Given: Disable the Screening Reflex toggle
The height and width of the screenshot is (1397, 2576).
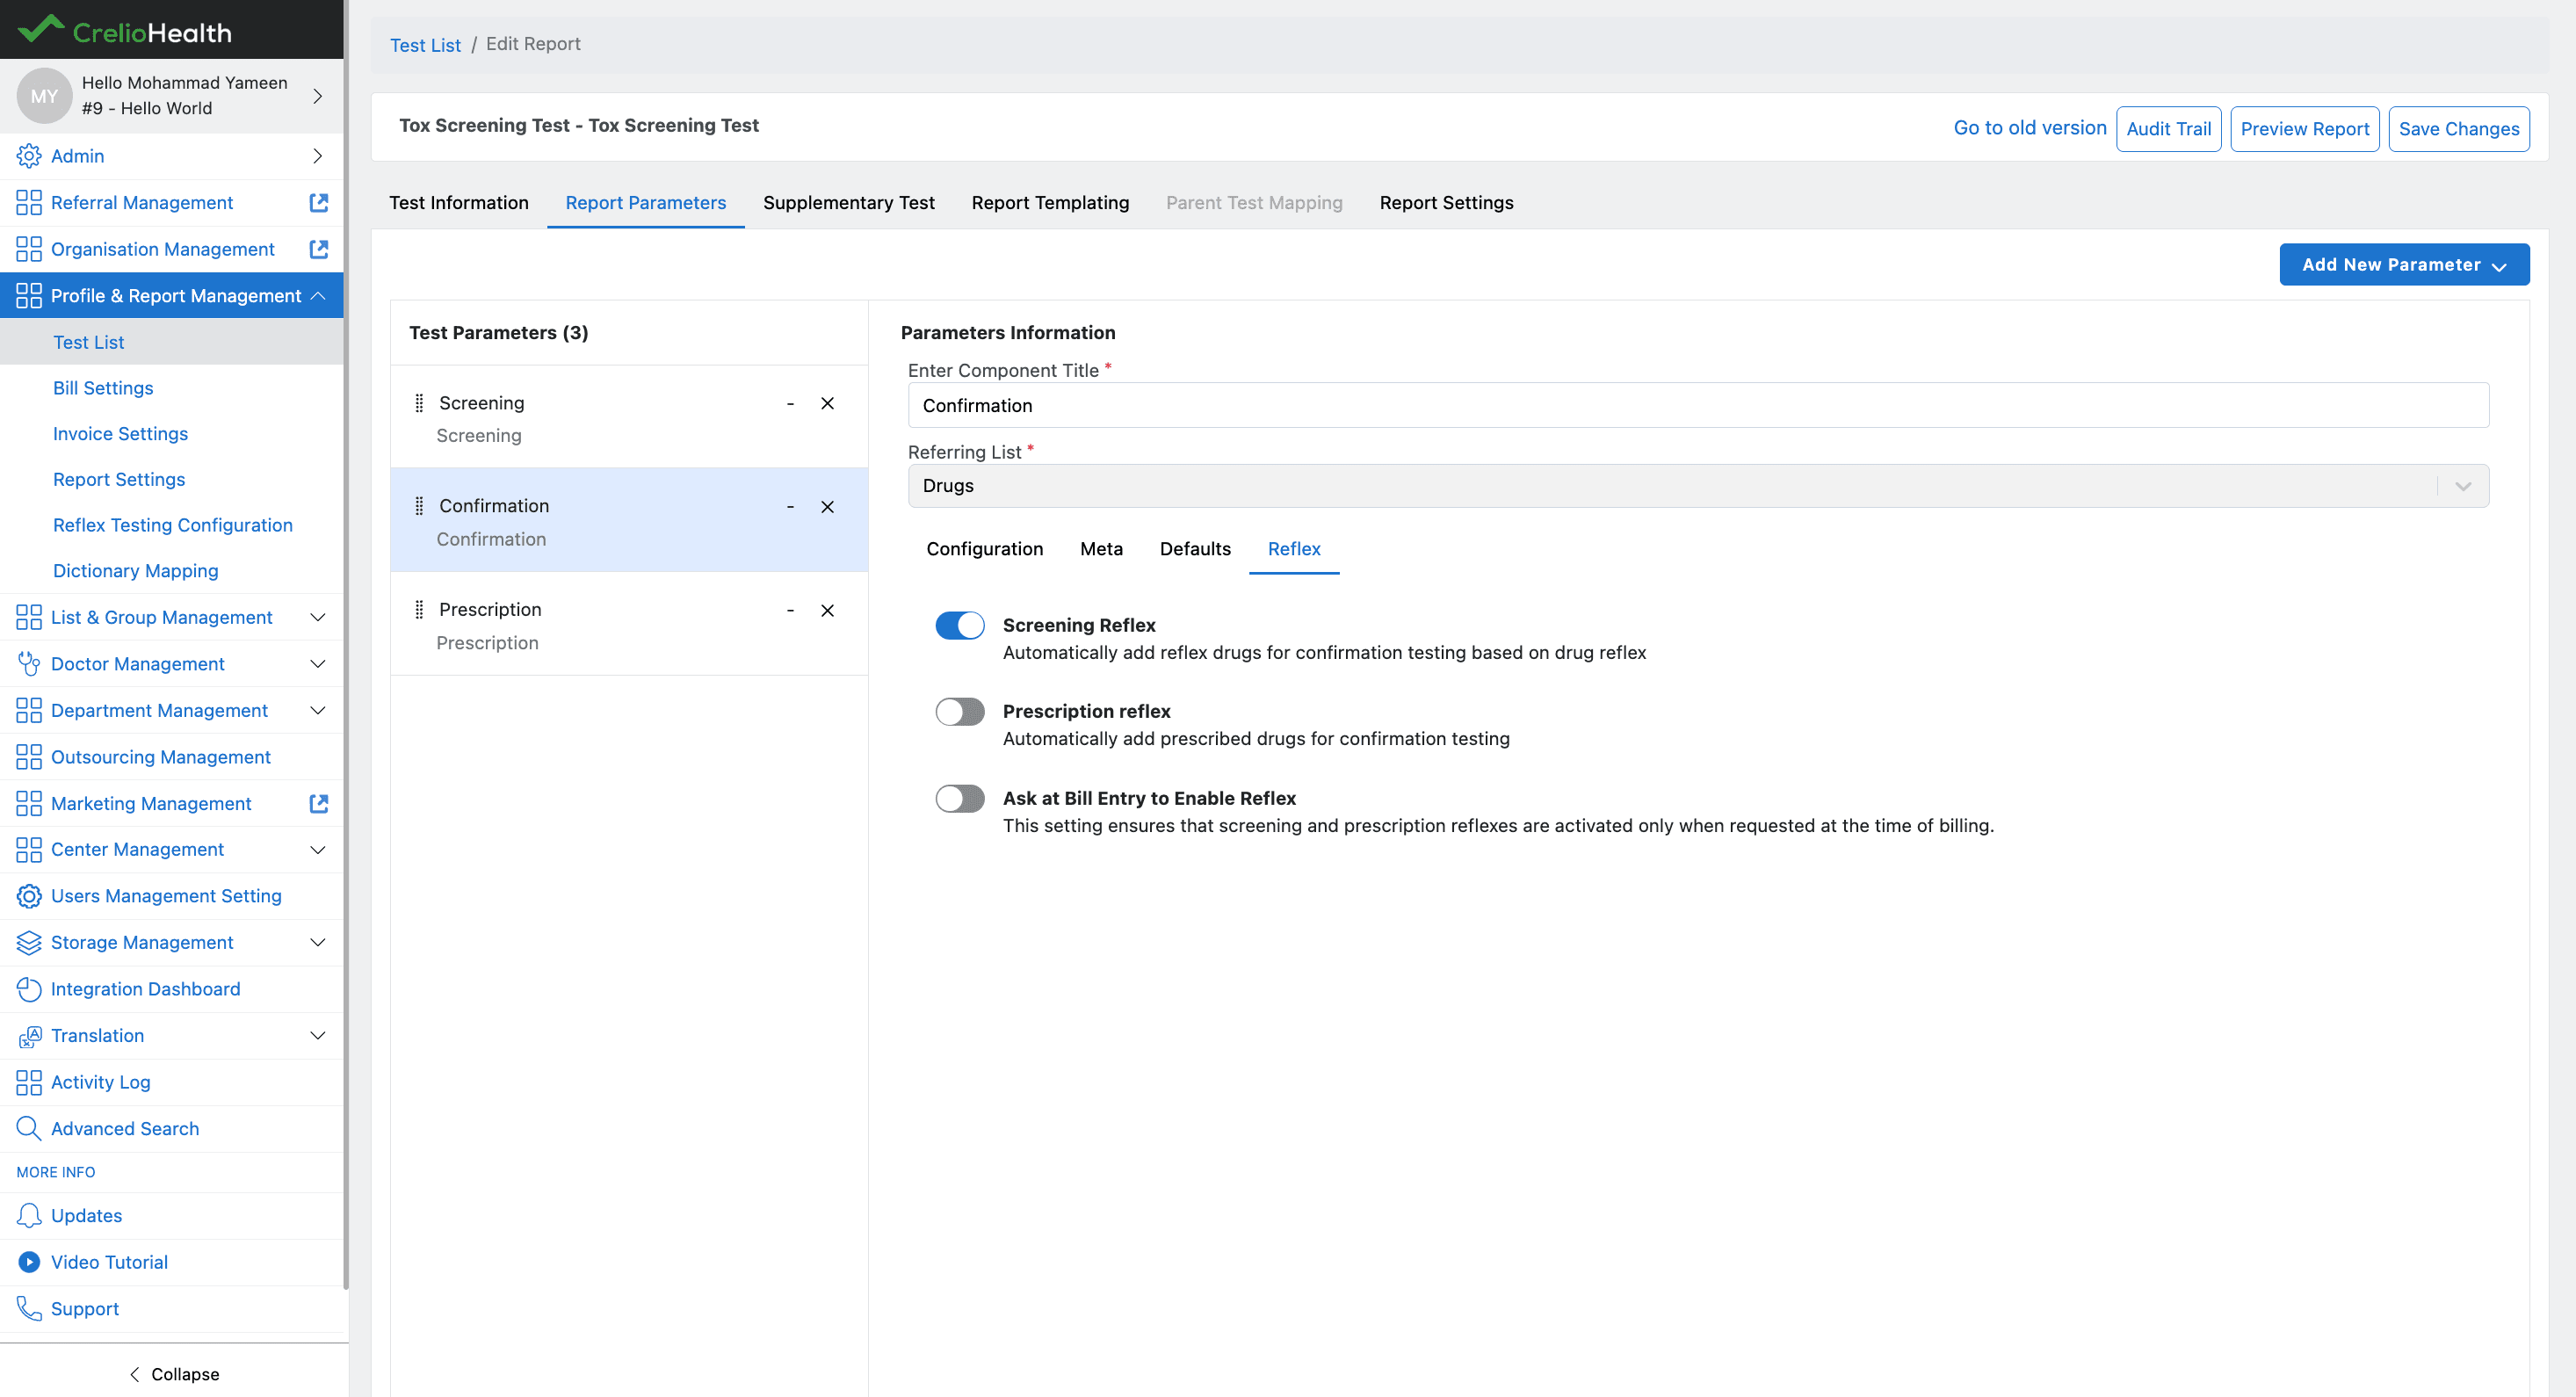Looking at the screenshot, I should tap(960, 625).
